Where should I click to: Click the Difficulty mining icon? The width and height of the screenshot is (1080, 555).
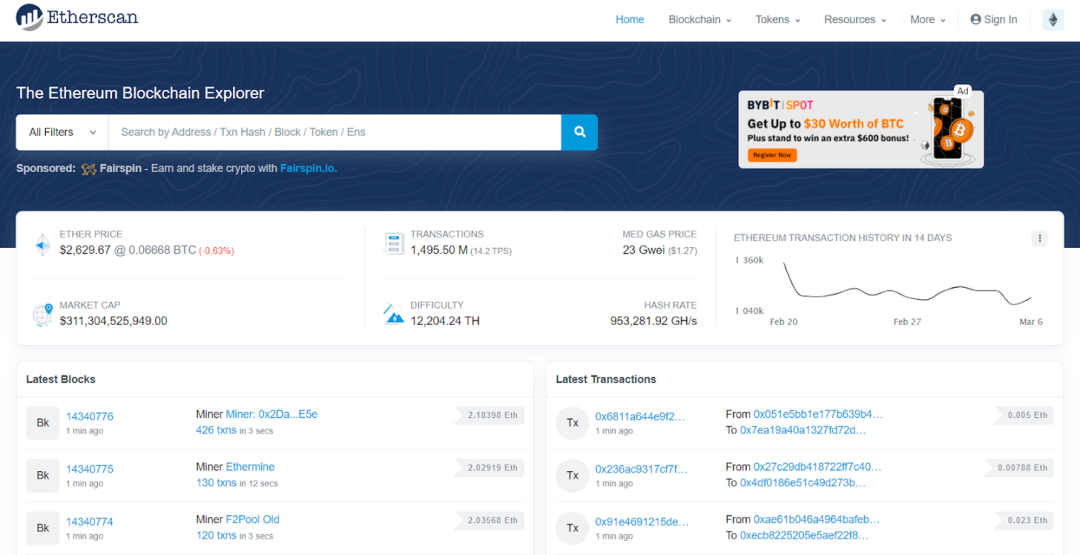394,314
